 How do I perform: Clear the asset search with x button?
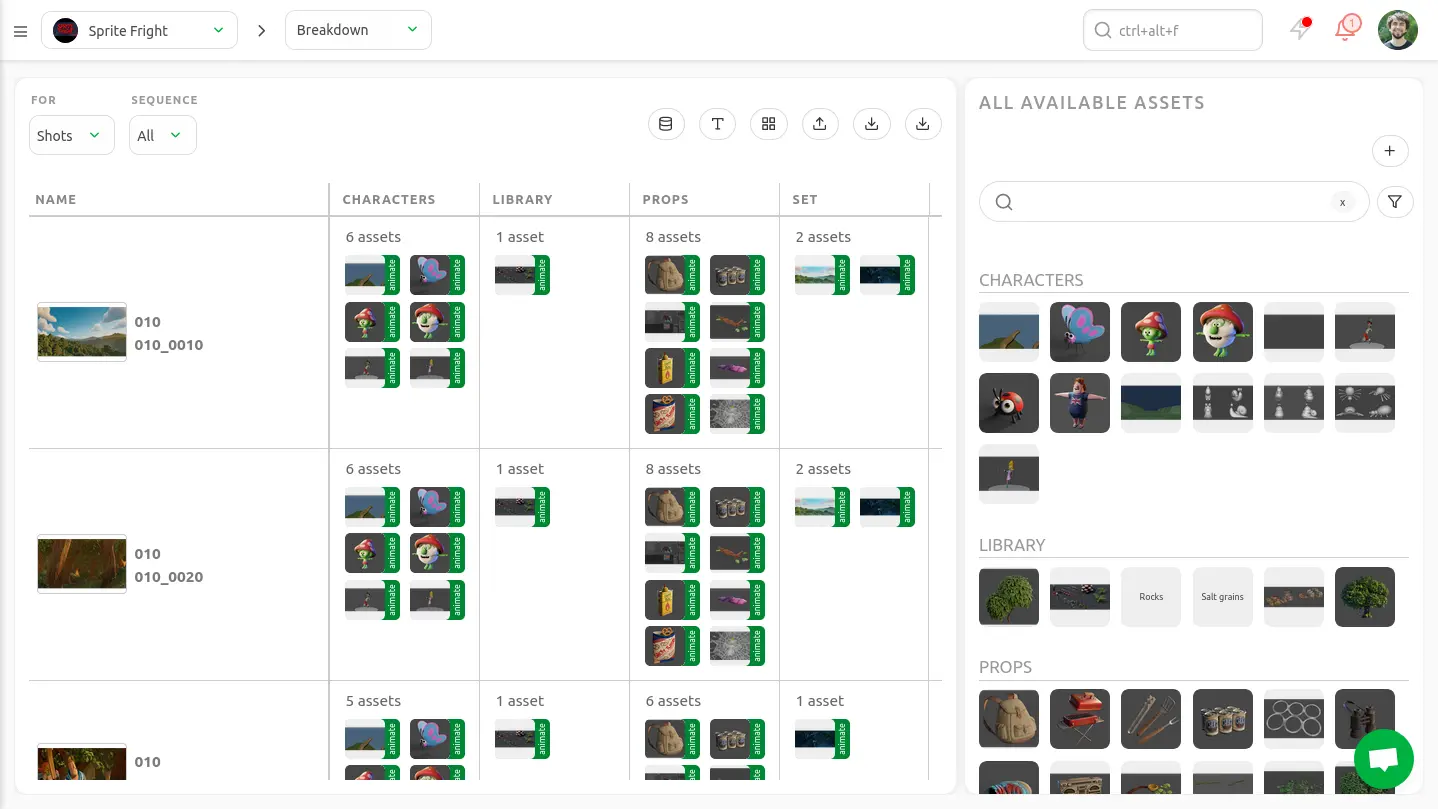pos(1342,202)
